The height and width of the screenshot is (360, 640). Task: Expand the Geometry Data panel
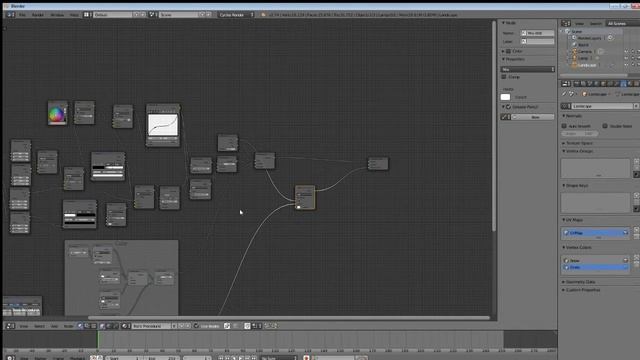[578, 282]
